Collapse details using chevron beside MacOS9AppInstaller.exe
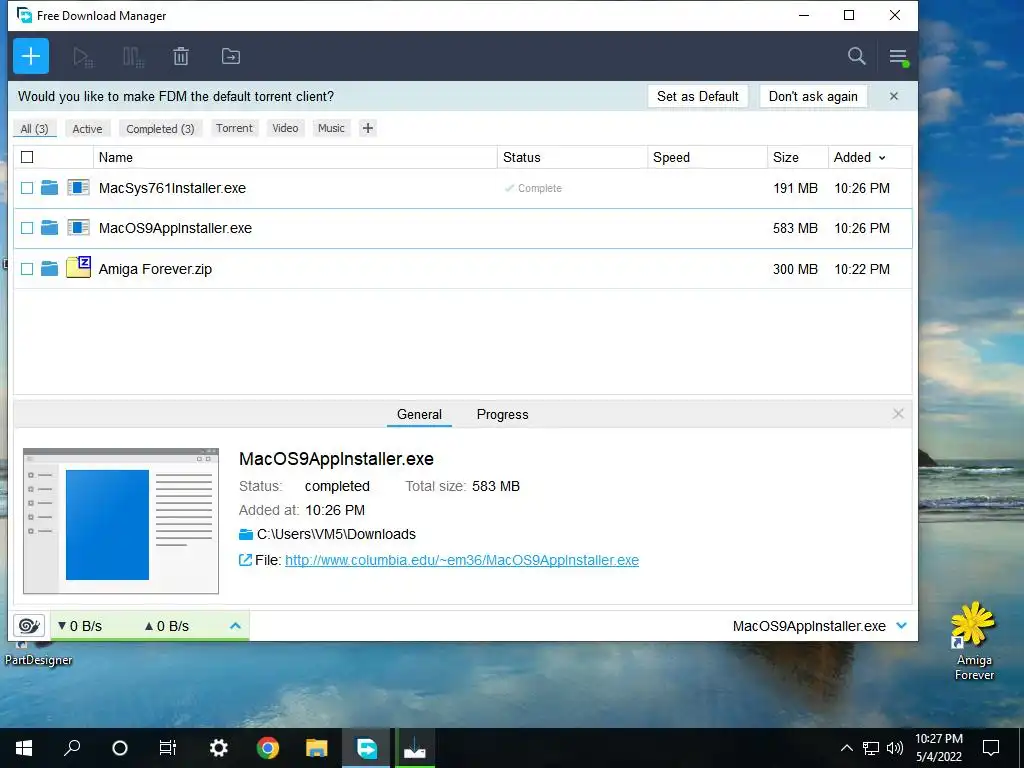The height and width of the screenshot is (768, 1024). [x=902, y=626]
